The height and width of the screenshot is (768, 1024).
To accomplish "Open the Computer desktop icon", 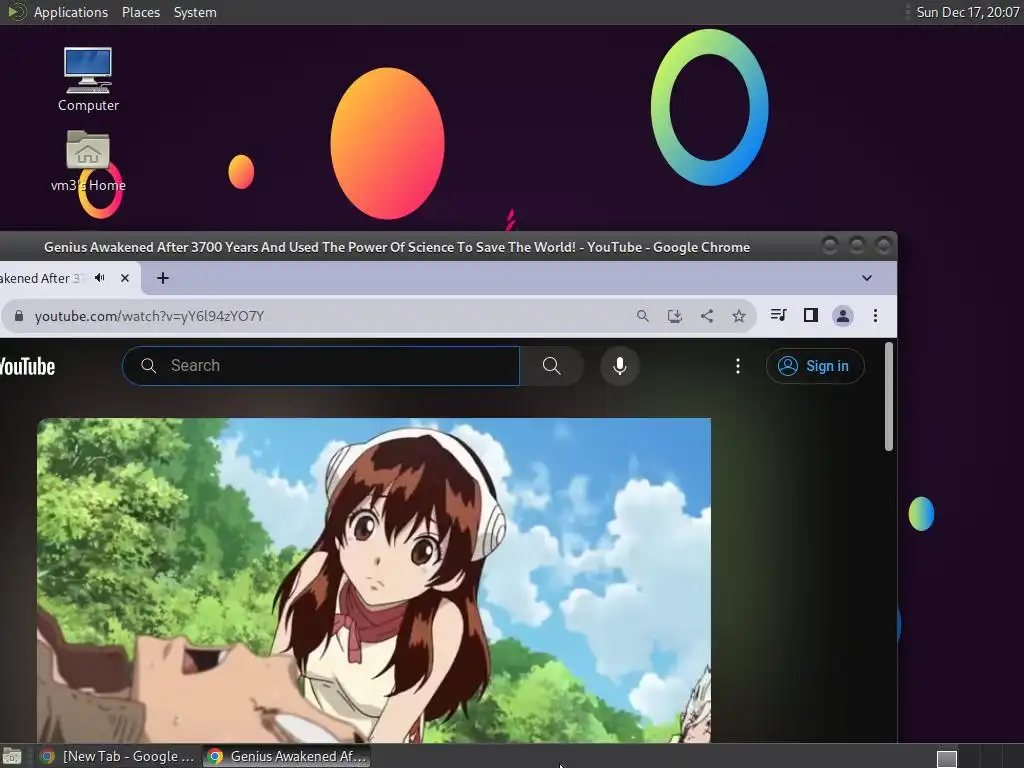I will coord(88,80).
